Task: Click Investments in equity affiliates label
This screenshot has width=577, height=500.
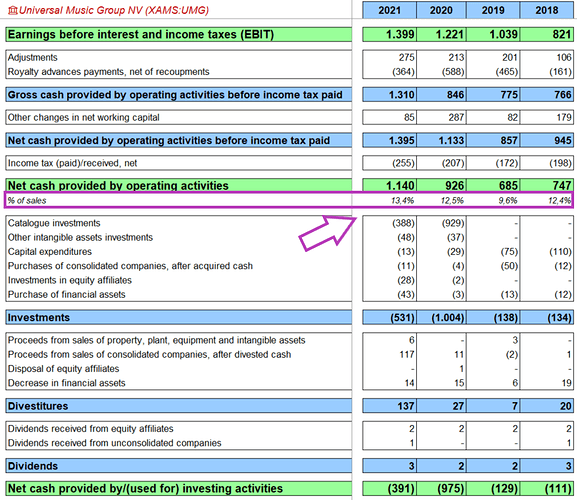Action: pos(70,280)
